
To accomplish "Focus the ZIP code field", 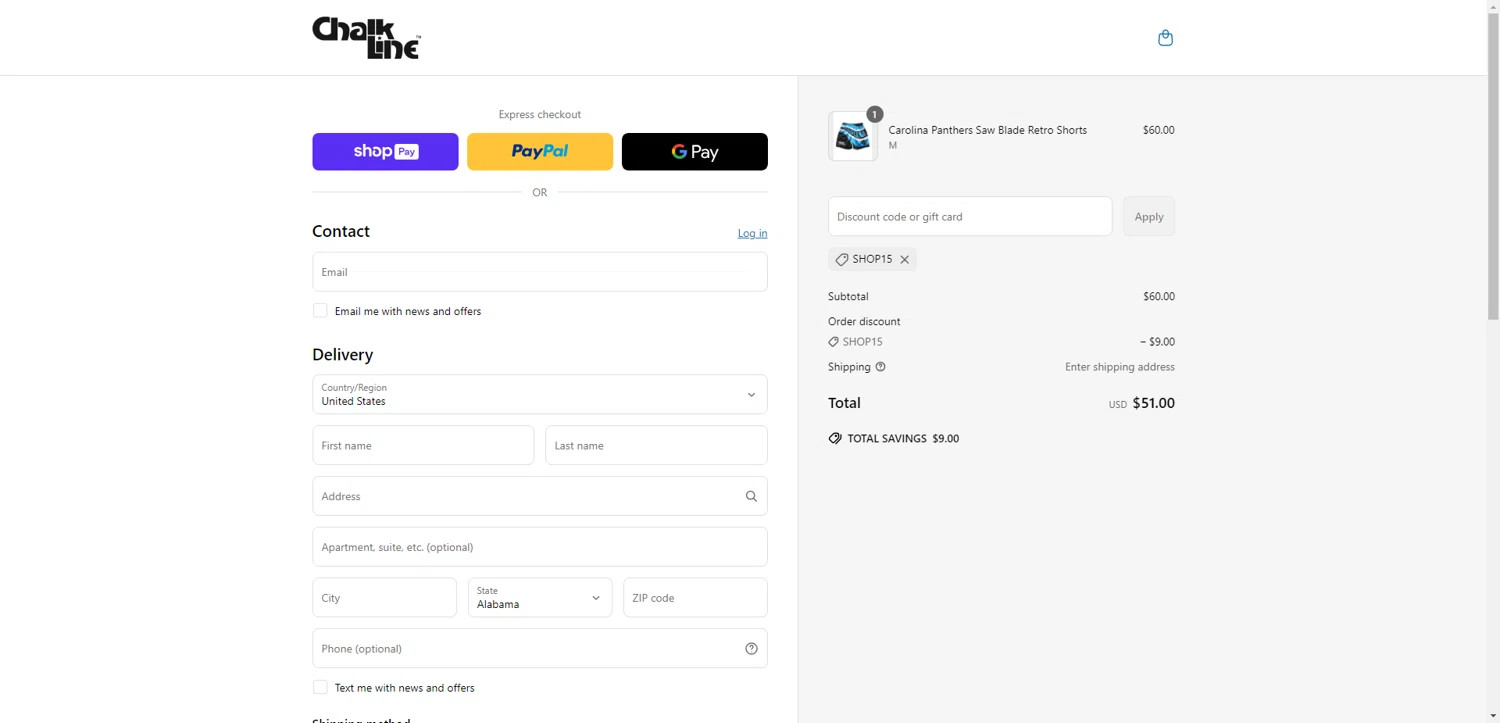I will pos(695,598).
